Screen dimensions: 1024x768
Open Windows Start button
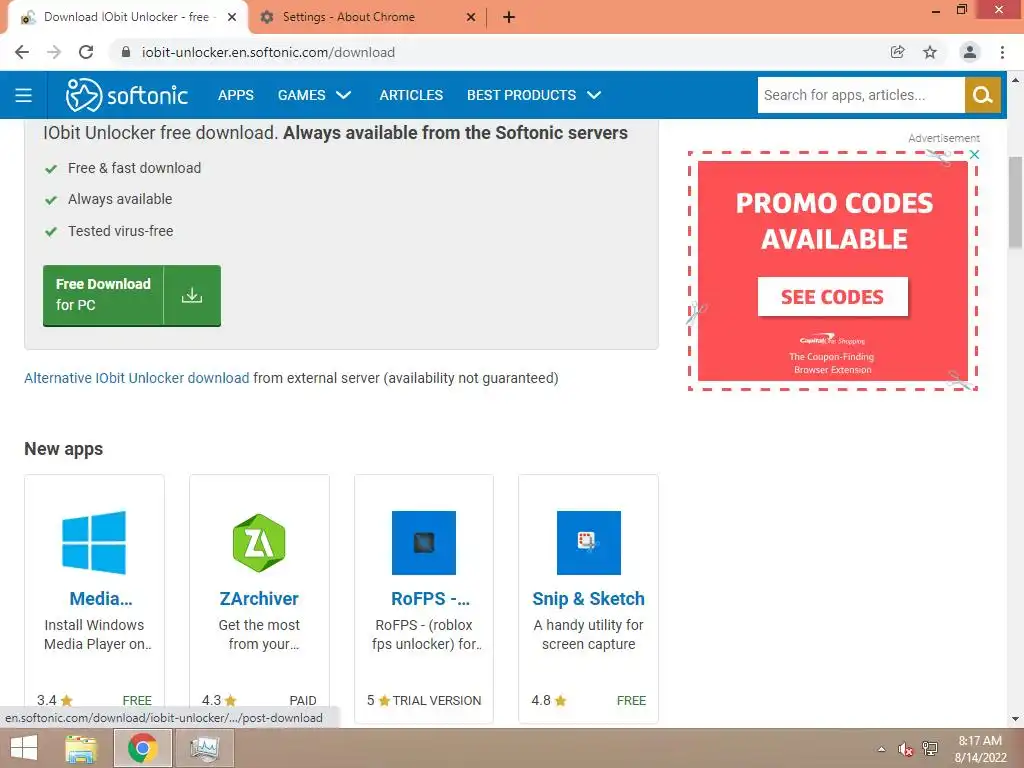click(x=24, y=748)
